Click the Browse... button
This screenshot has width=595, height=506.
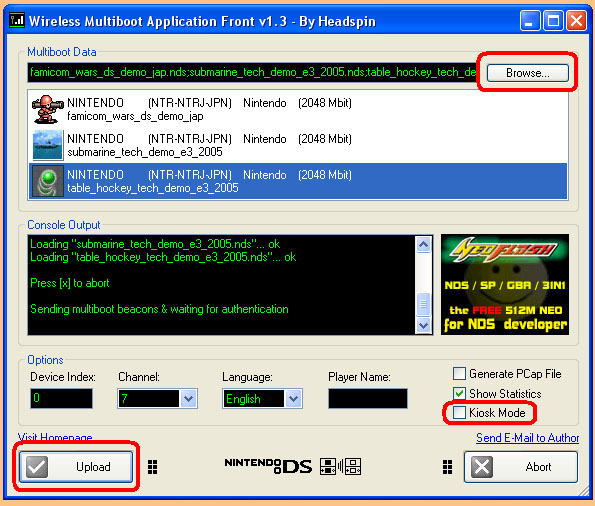coord(527,73)
